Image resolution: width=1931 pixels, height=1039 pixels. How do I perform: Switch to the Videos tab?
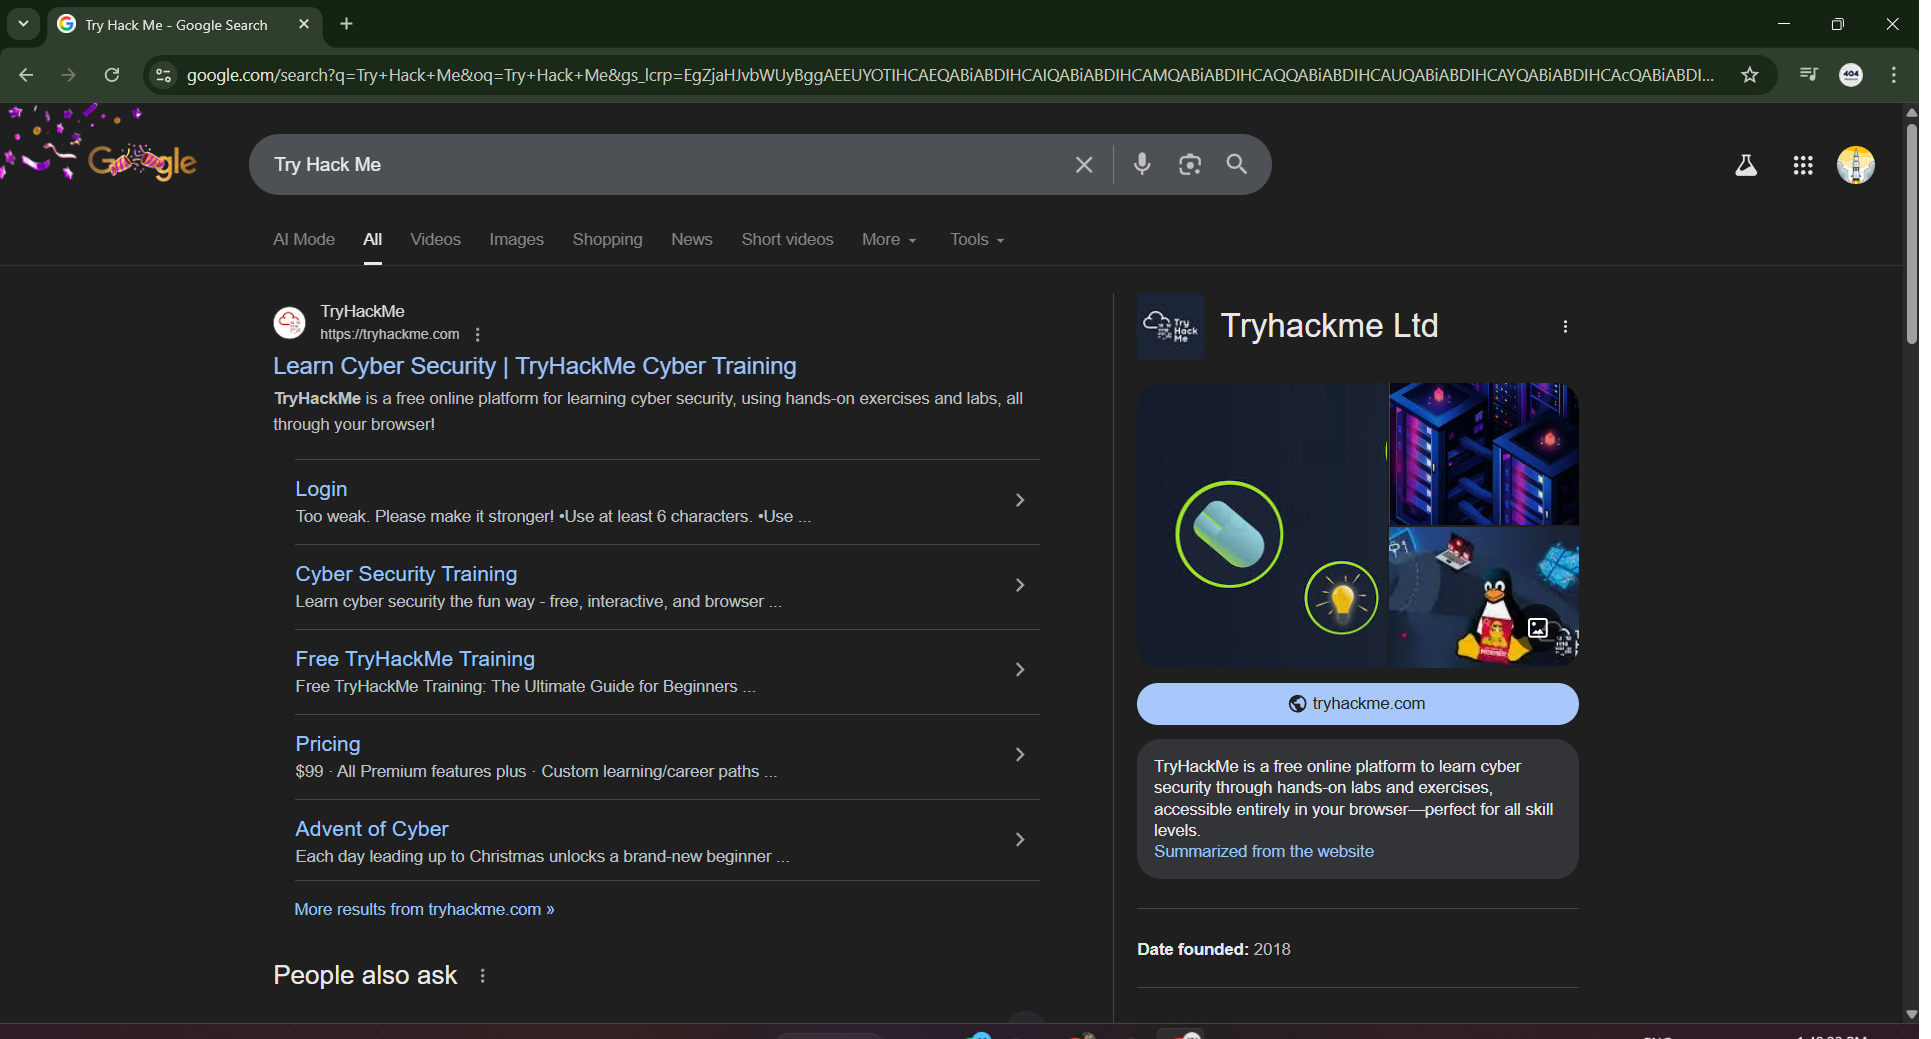tap(435, 240)
